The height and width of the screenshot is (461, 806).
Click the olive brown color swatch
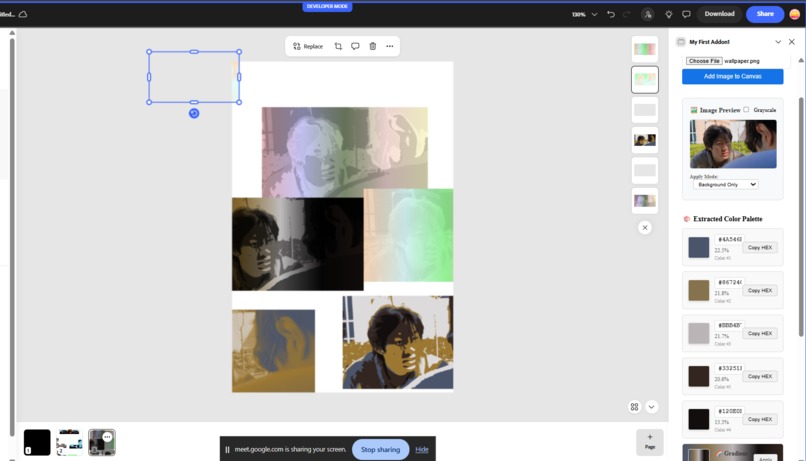pos(699,290)
